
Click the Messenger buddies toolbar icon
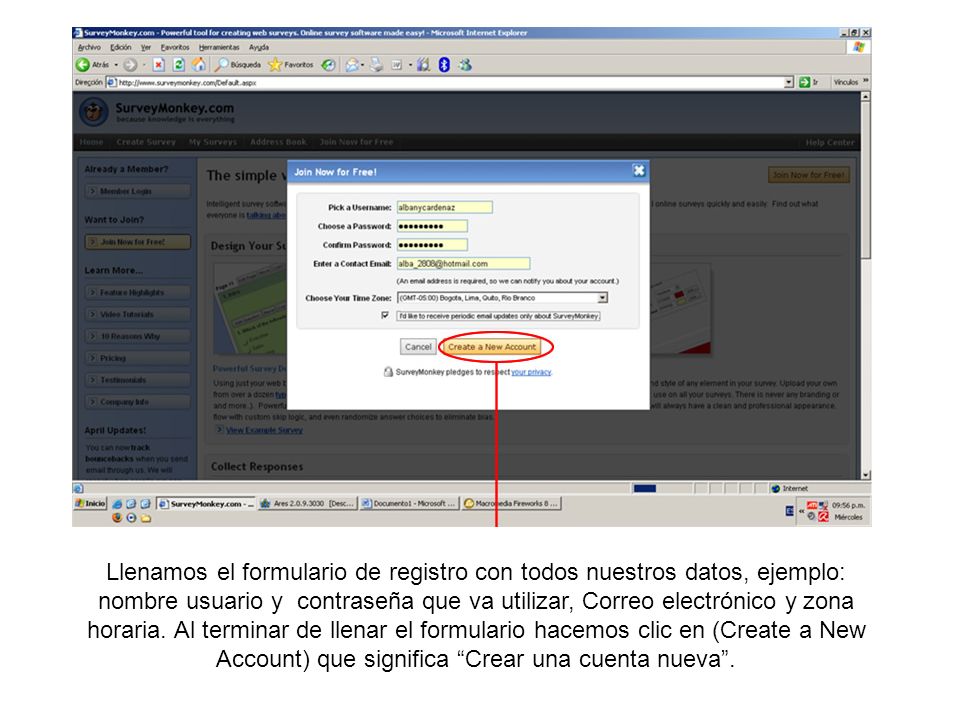point(465,64)
